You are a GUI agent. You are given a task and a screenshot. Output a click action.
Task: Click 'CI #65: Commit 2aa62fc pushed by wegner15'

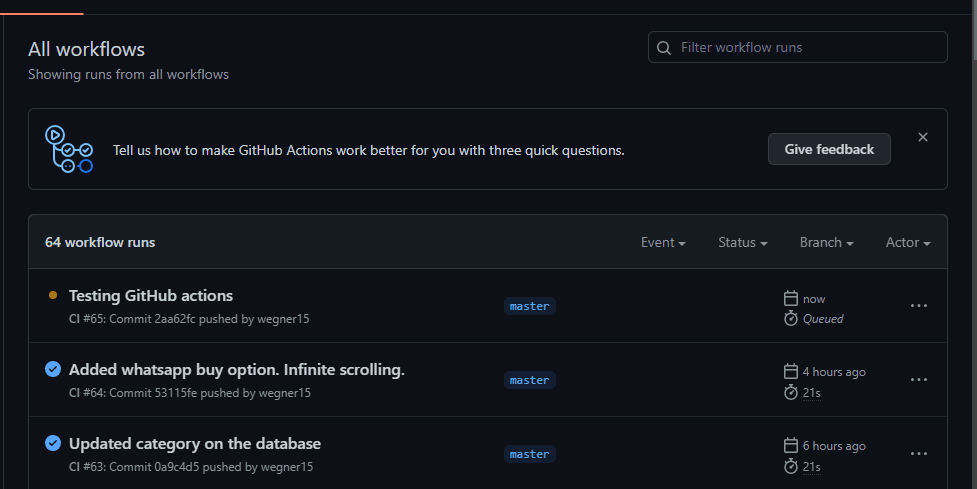click(x=189, y=319)
